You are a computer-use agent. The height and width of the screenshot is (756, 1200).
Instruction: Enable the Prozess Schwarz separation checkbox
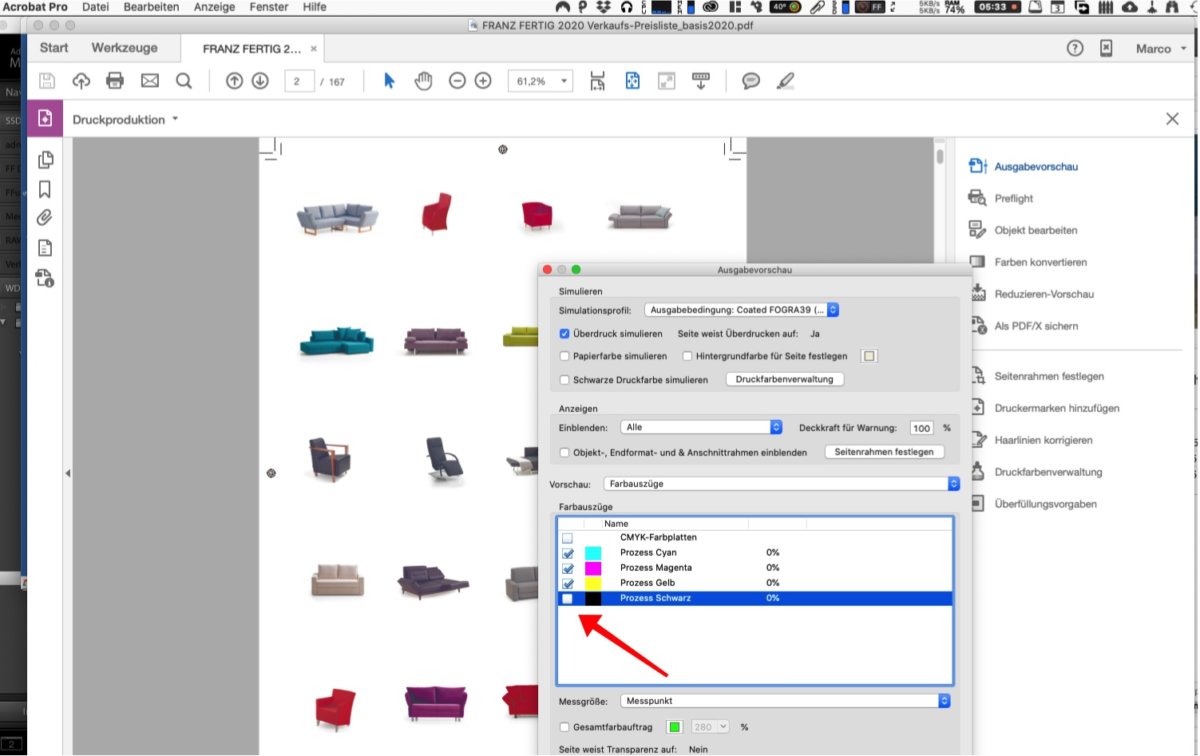pos(567,598)
